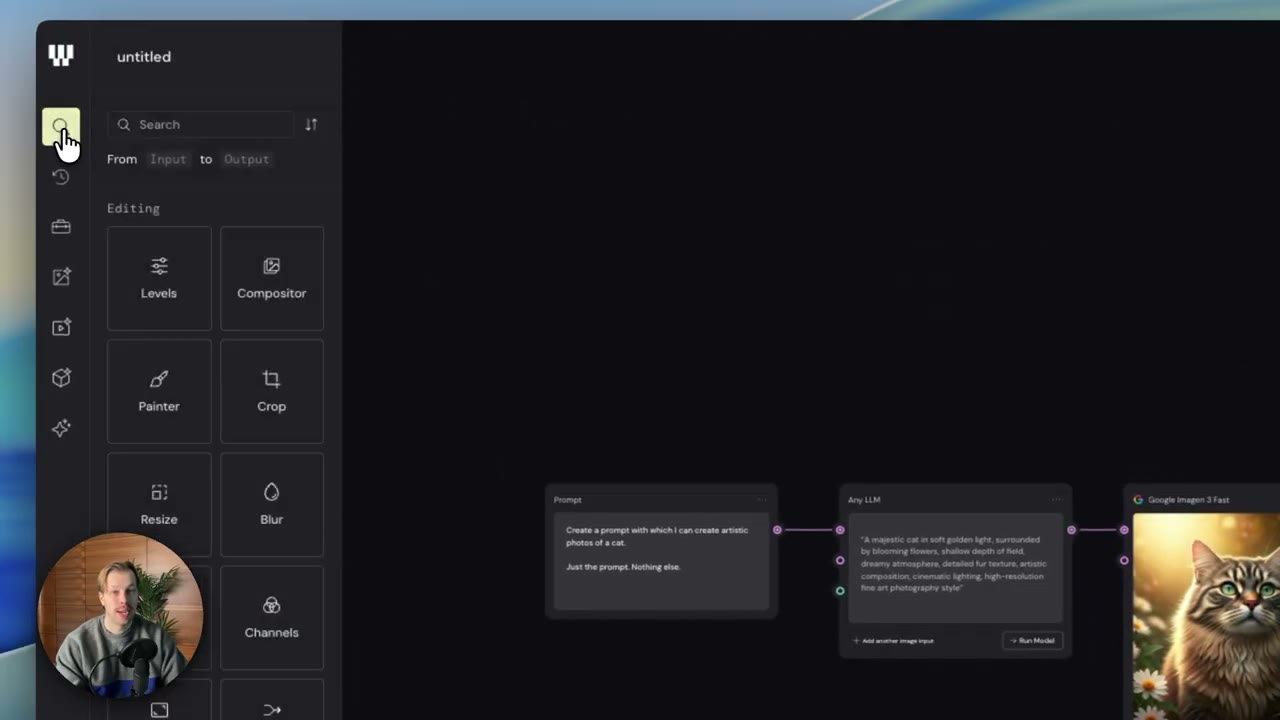Add the Compositor editing node
The width and height of the screenshot is (1280, 720).
(272, 278)
